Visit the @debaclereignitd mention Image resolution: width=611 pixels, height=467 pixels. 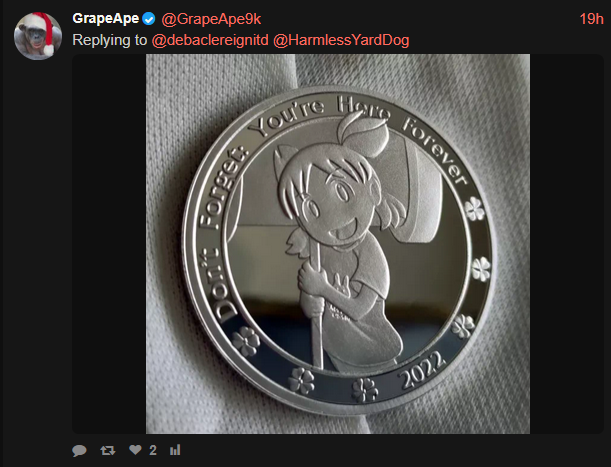click(210, 40)
